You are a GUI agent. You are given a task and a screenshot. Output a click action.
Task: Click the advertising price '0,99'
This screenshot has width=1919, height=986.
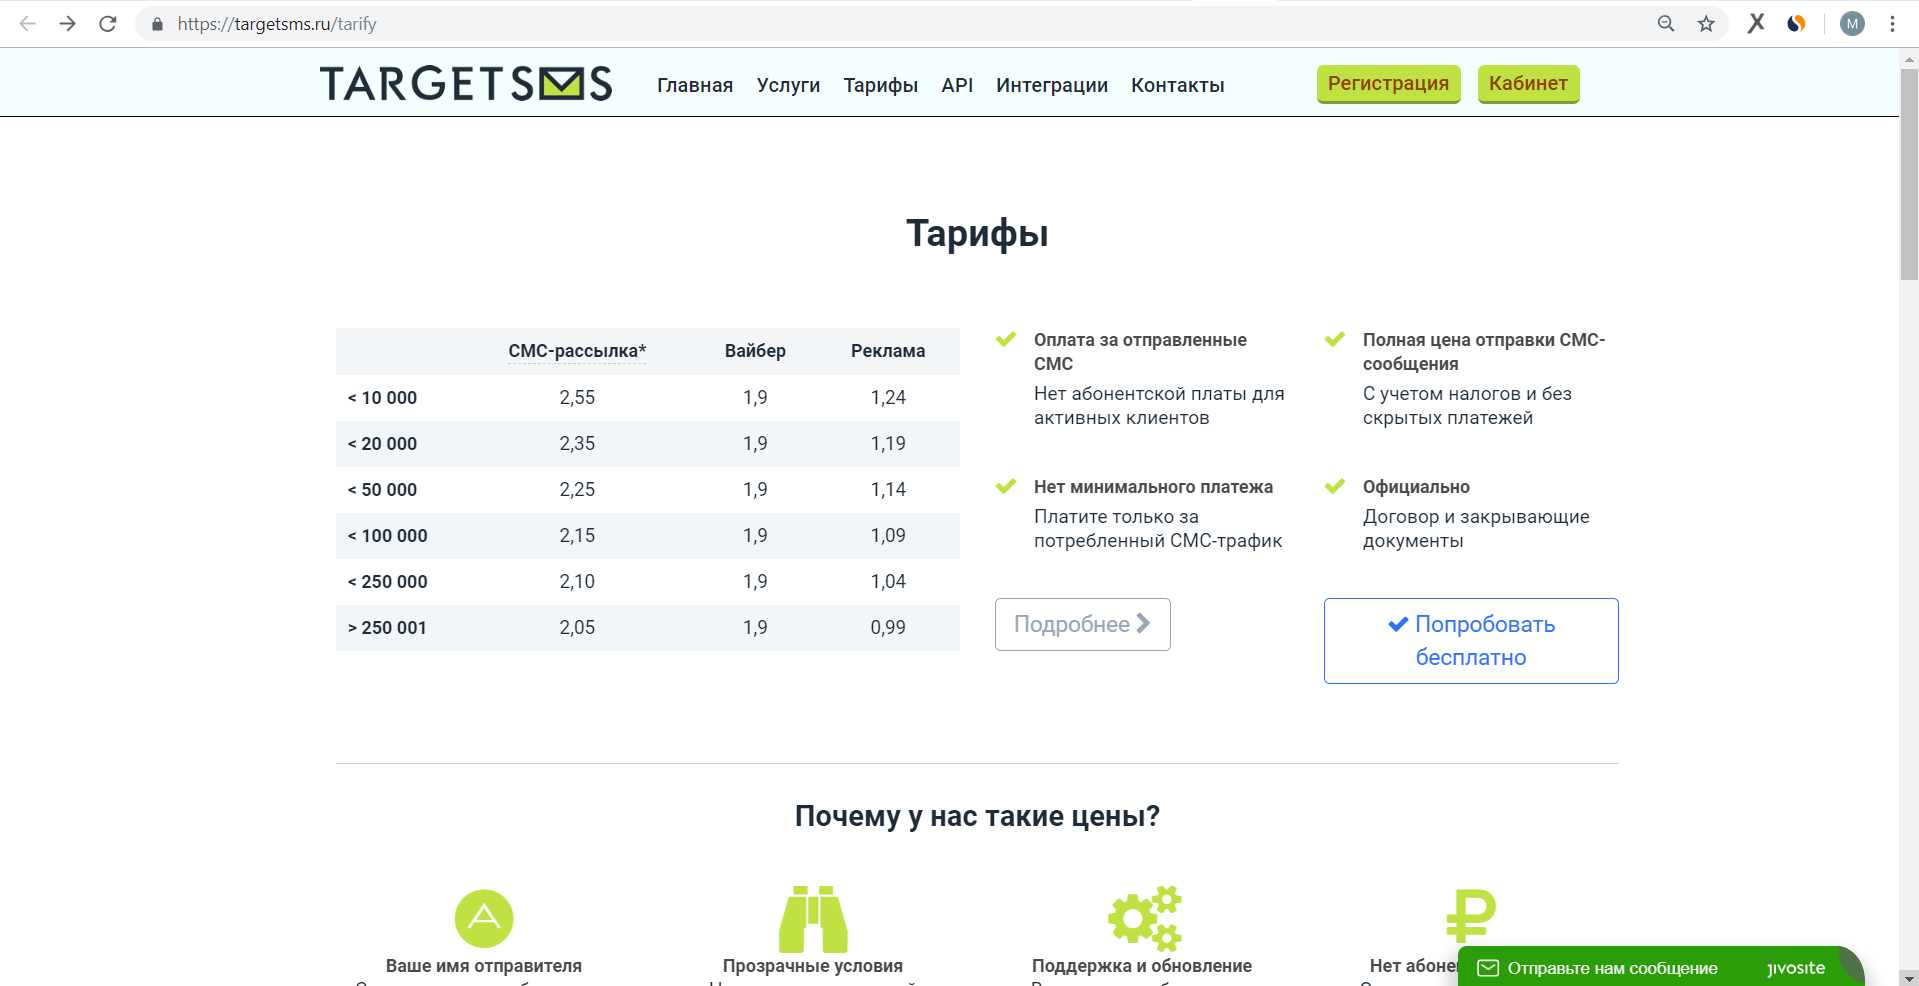(x=888, y=628)
